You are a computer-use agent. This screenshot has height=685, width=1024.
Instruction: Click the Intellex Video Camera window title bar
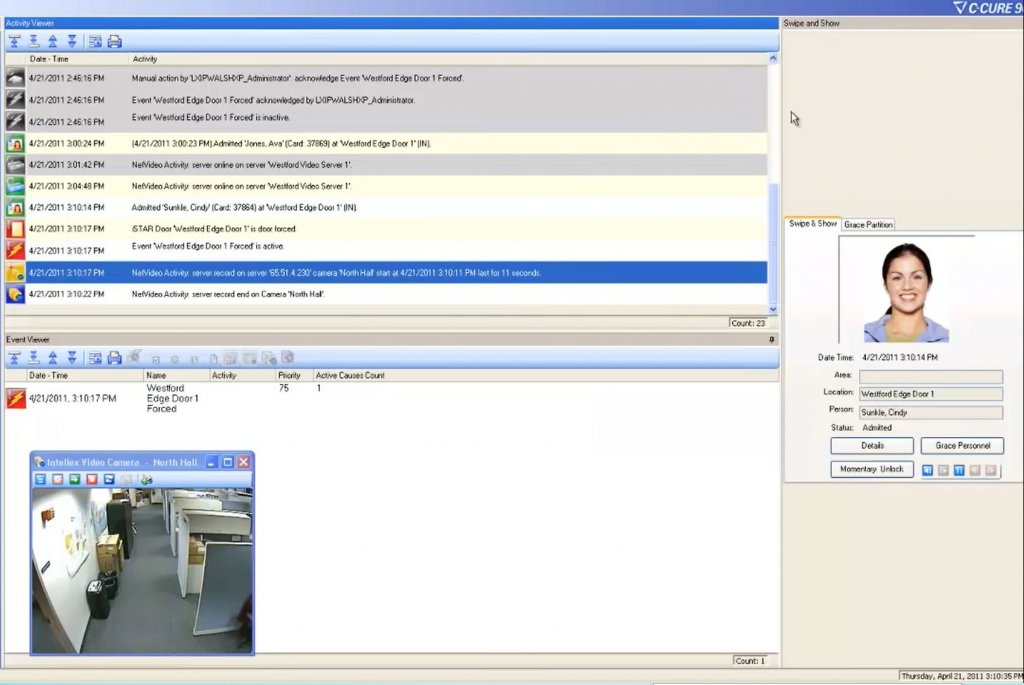click(x=121, y=462)
